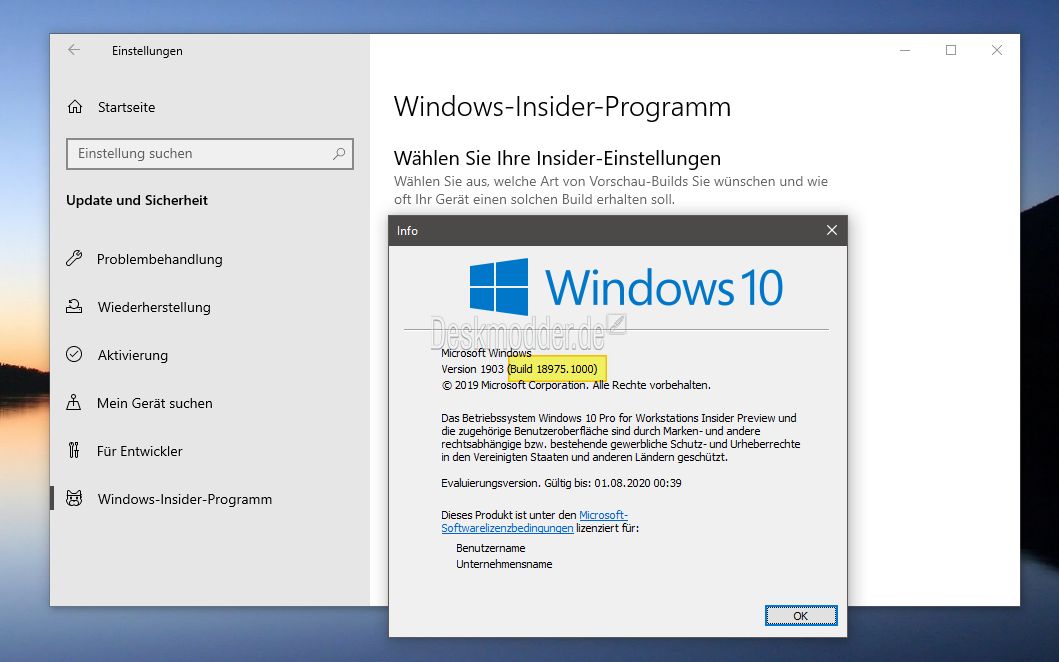Viewport: 1059px width, 662px height.
Task: Minimize the Einstellungen window
Action: 905,50
